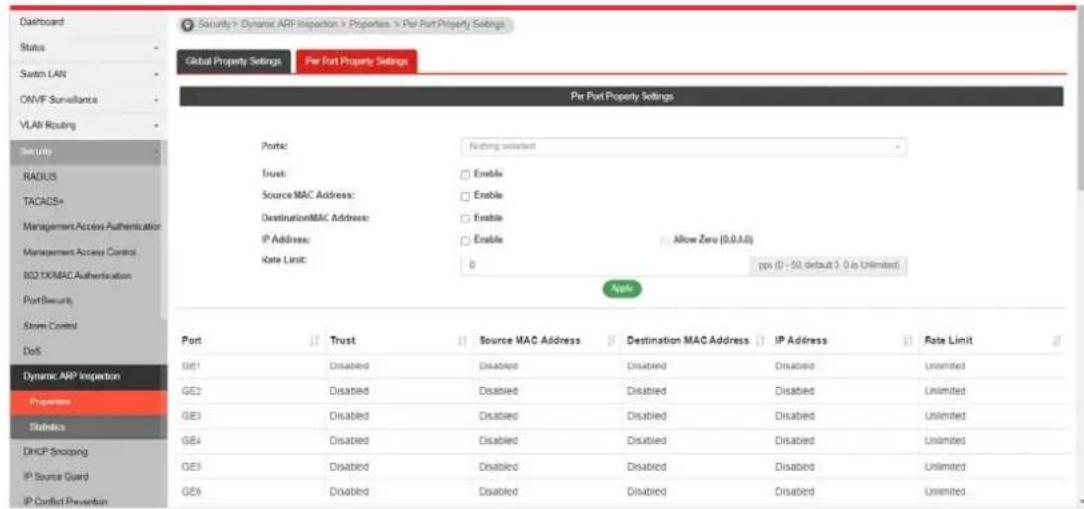Select Dynamic ARP Inspection menu item
The image size is (1084, 509).
point(88,377)
